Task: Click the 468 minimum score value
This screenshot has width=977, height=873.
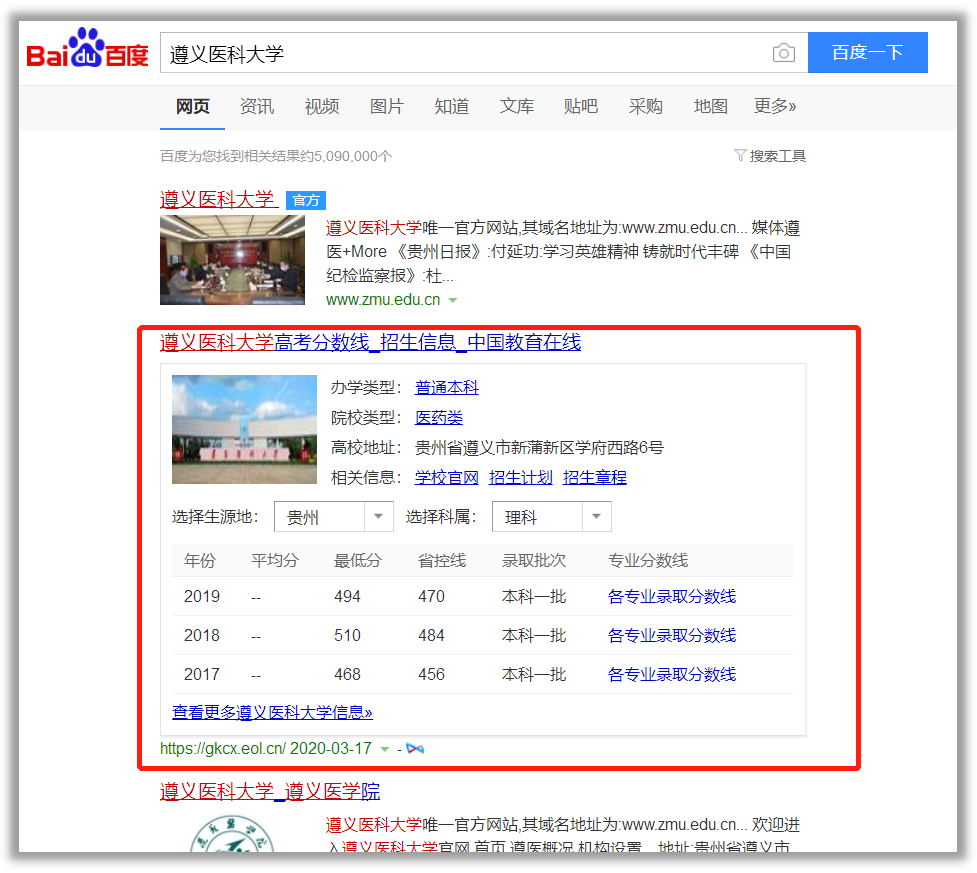Action: pyautogui.click(x=347, y=674)
